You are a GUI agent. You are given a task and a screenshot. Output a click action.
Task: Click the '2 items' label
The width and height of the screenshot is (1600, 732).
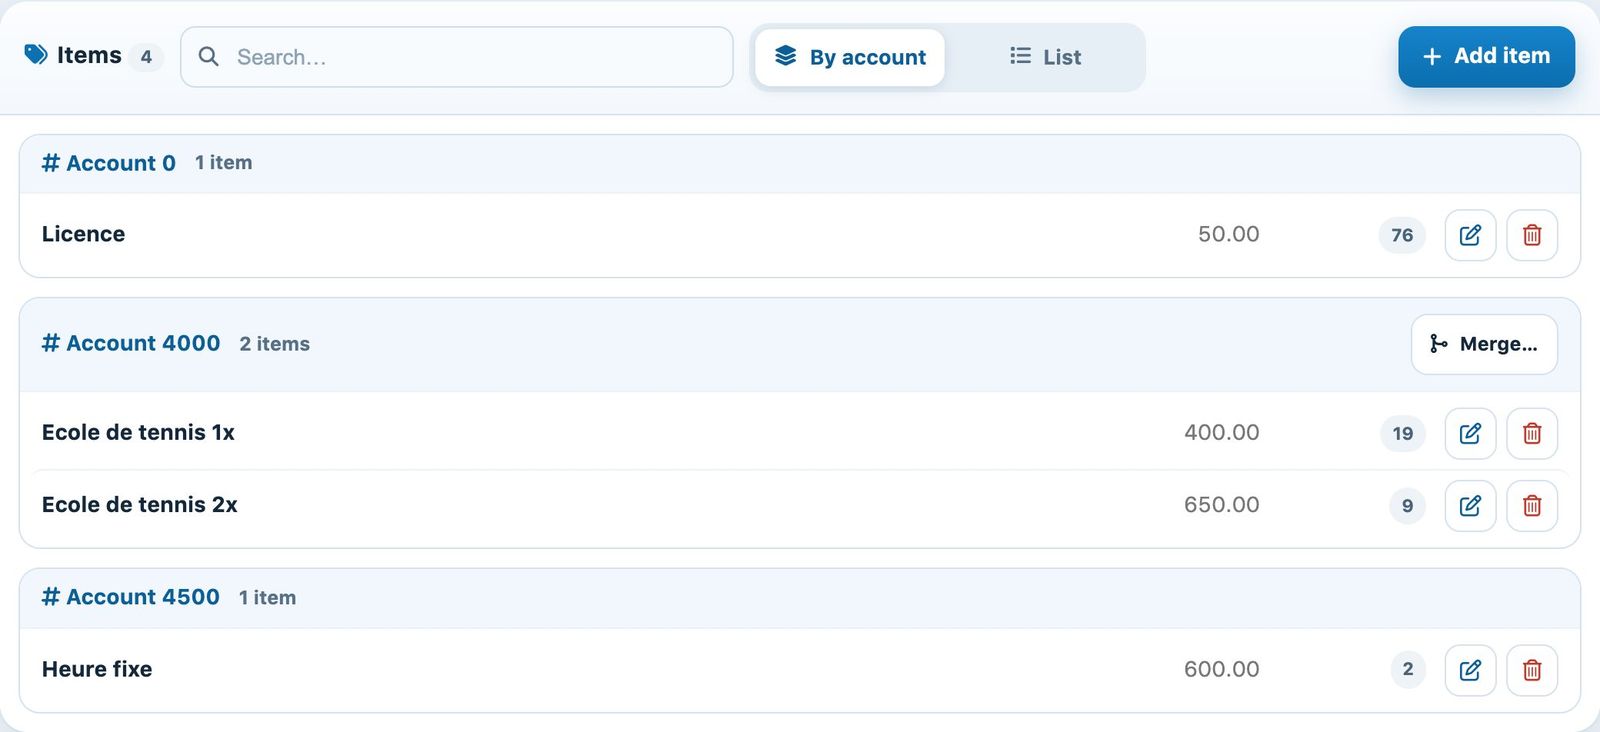point(275,344)
